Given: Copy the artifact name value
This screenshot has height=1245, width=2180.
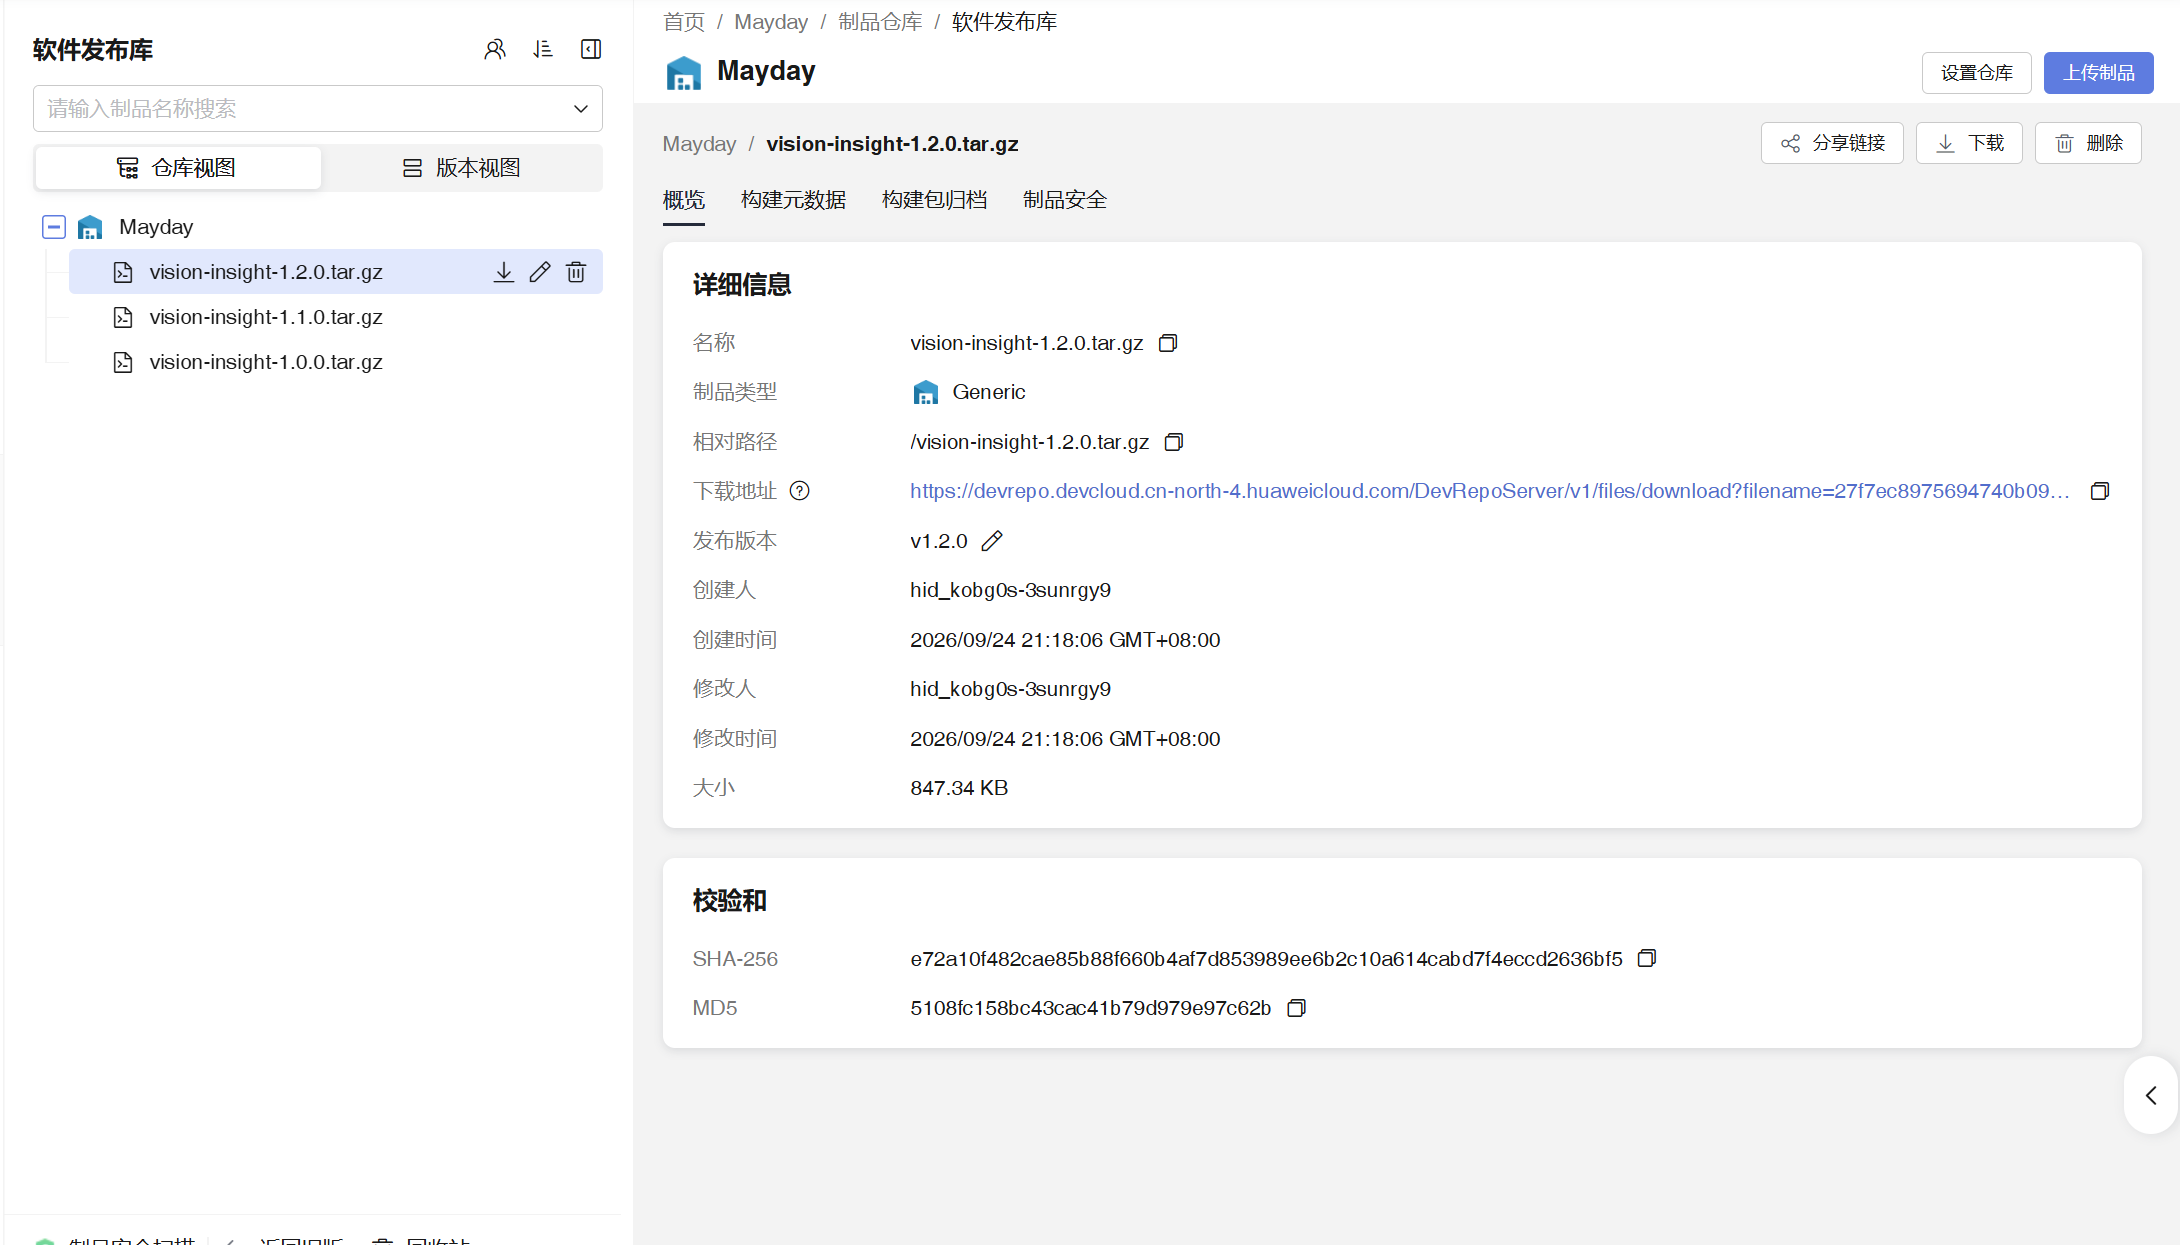Looking at the screenshot, I should click(1168, 343).
